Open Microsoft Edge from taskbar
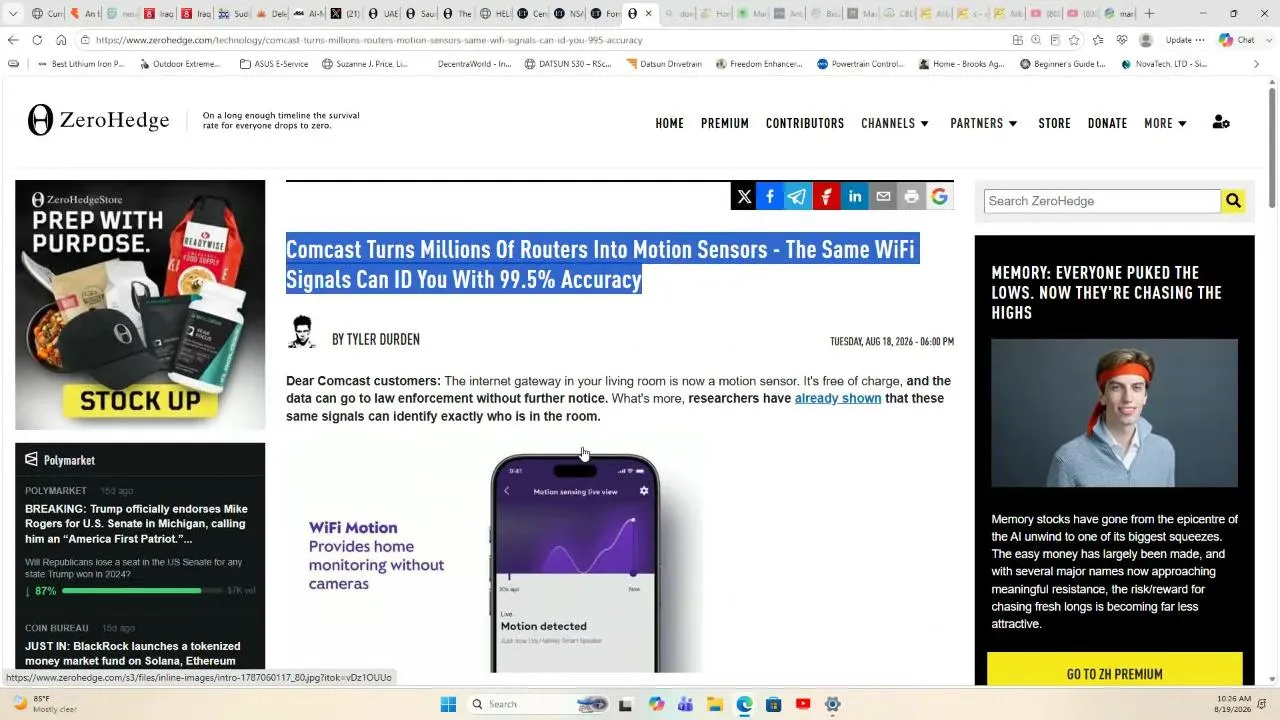 (745, 704)
